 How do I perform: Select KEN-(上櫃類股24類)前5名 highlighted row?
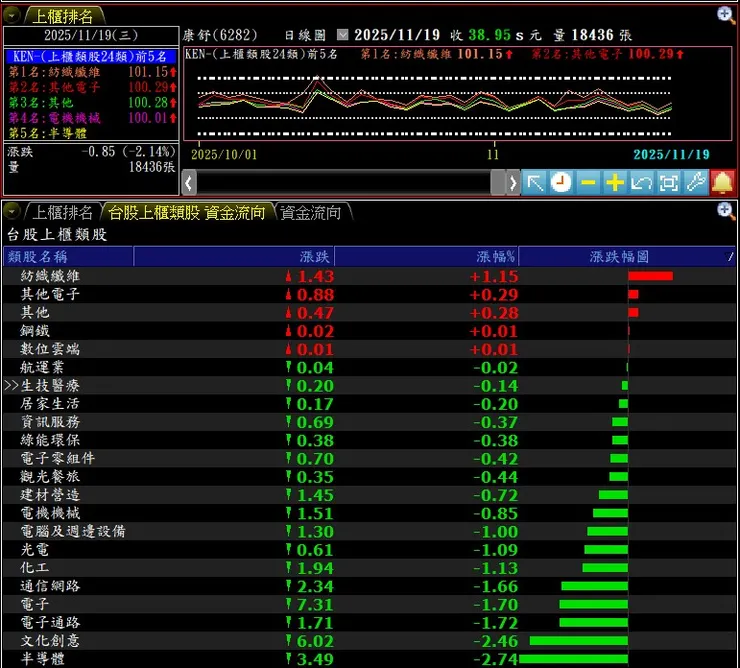pyautogui.click(x=91, y=57)
